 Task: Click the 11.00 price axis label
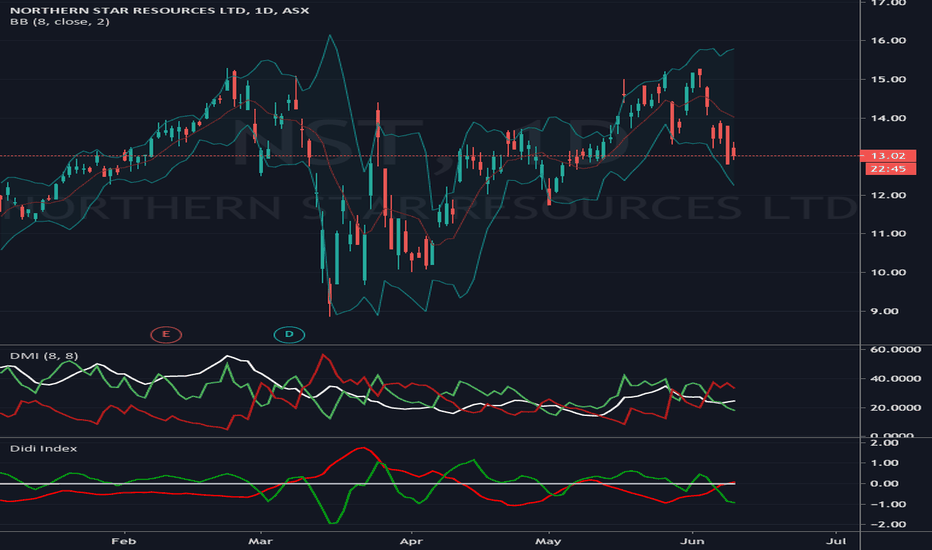pos(888,234)
